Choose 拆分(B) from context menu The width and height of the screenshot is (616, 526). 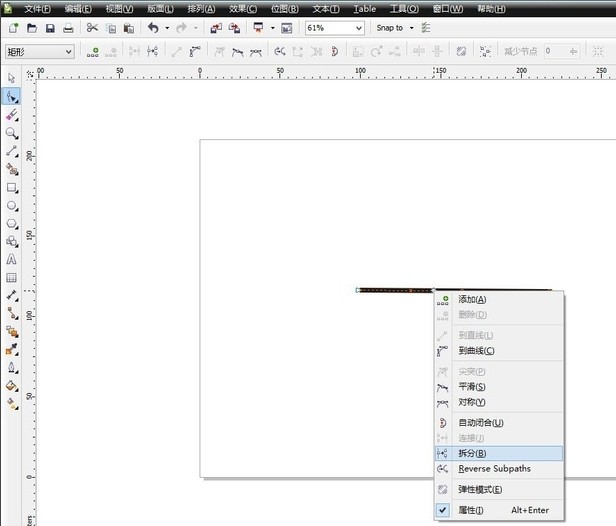point(472,454)
